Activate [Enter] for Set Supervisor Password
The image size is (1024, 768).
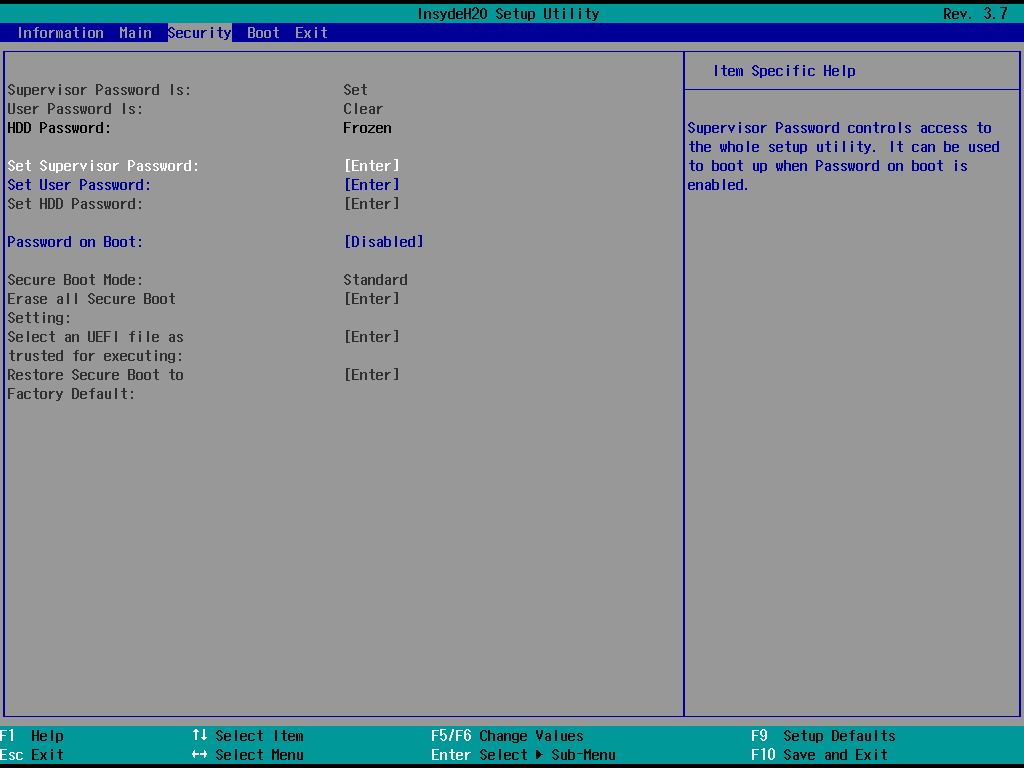[x=372, y=166]
